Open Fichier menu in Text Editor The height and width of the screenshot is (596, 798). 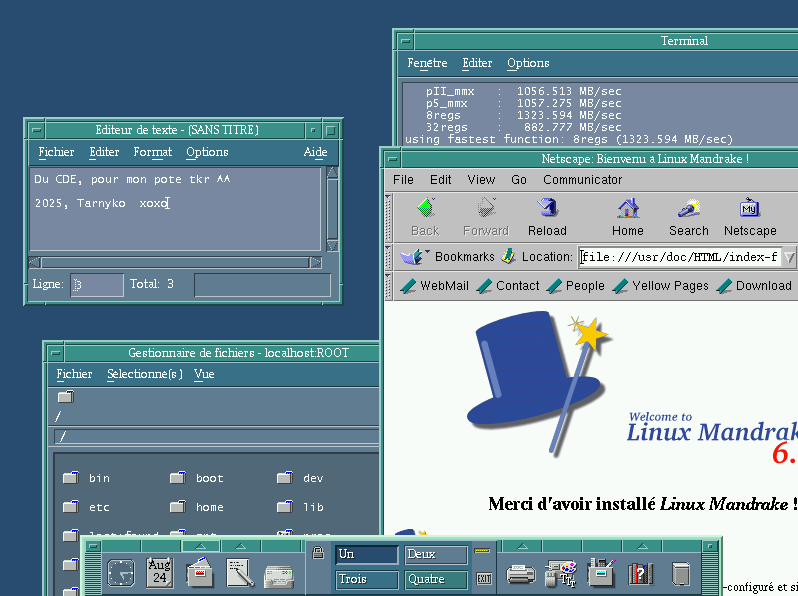[56, 152]
